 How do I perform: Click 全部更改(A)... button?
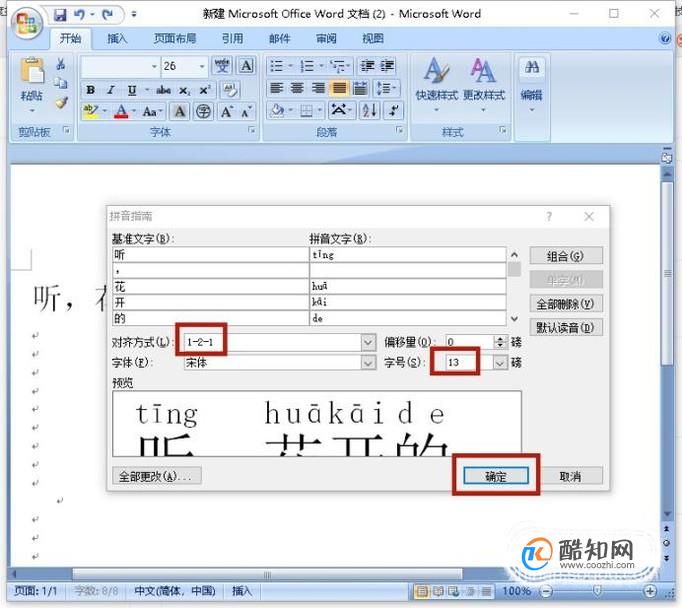pyautogui.click(x=157, y=476)
